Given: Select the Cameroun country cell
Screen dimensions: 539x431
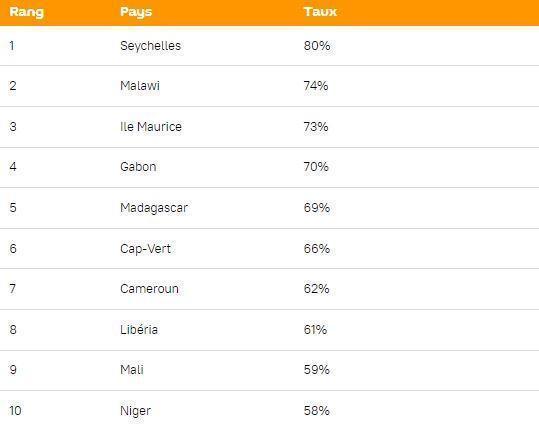Looking at the screenshot, I should tap(150, 289).
